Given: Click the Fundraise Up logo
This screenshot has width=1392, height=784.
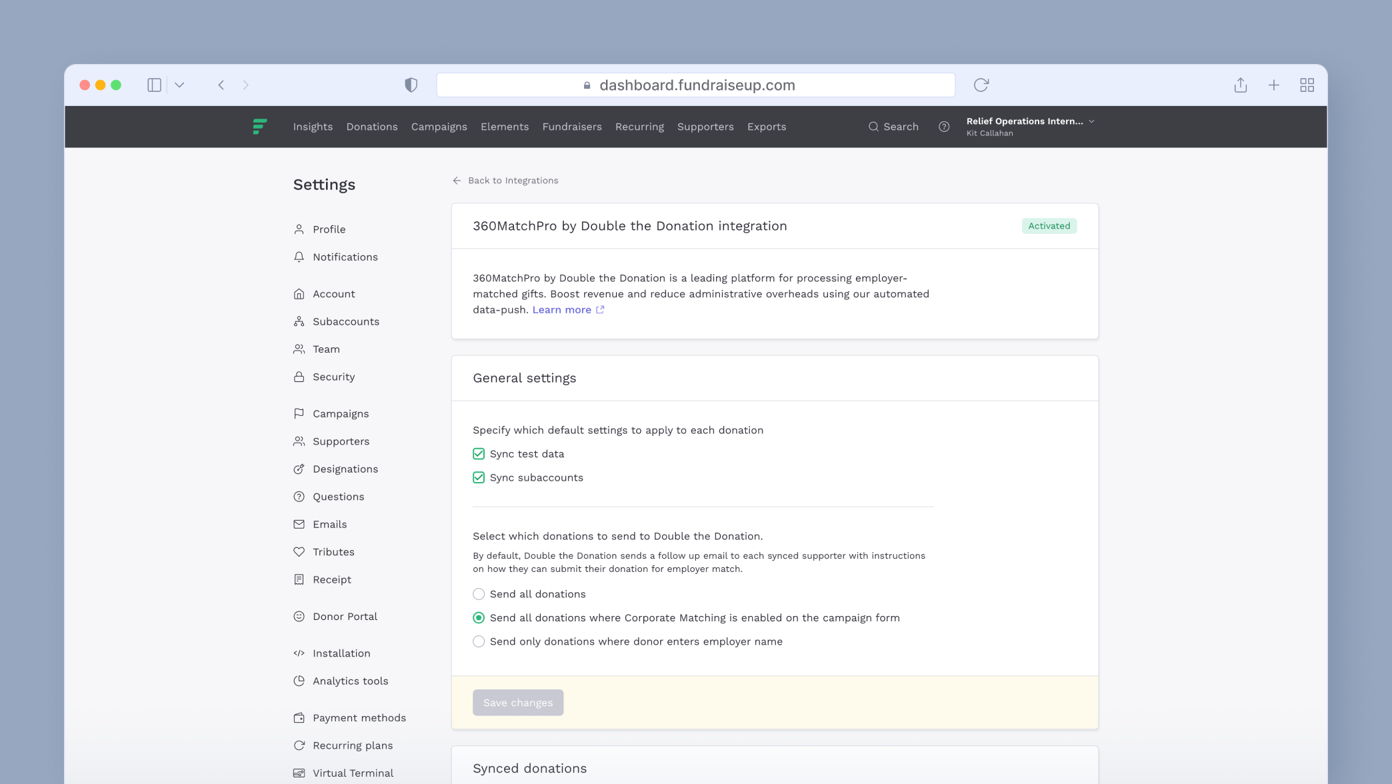Looking at the screenshot, I should [259, 126].
